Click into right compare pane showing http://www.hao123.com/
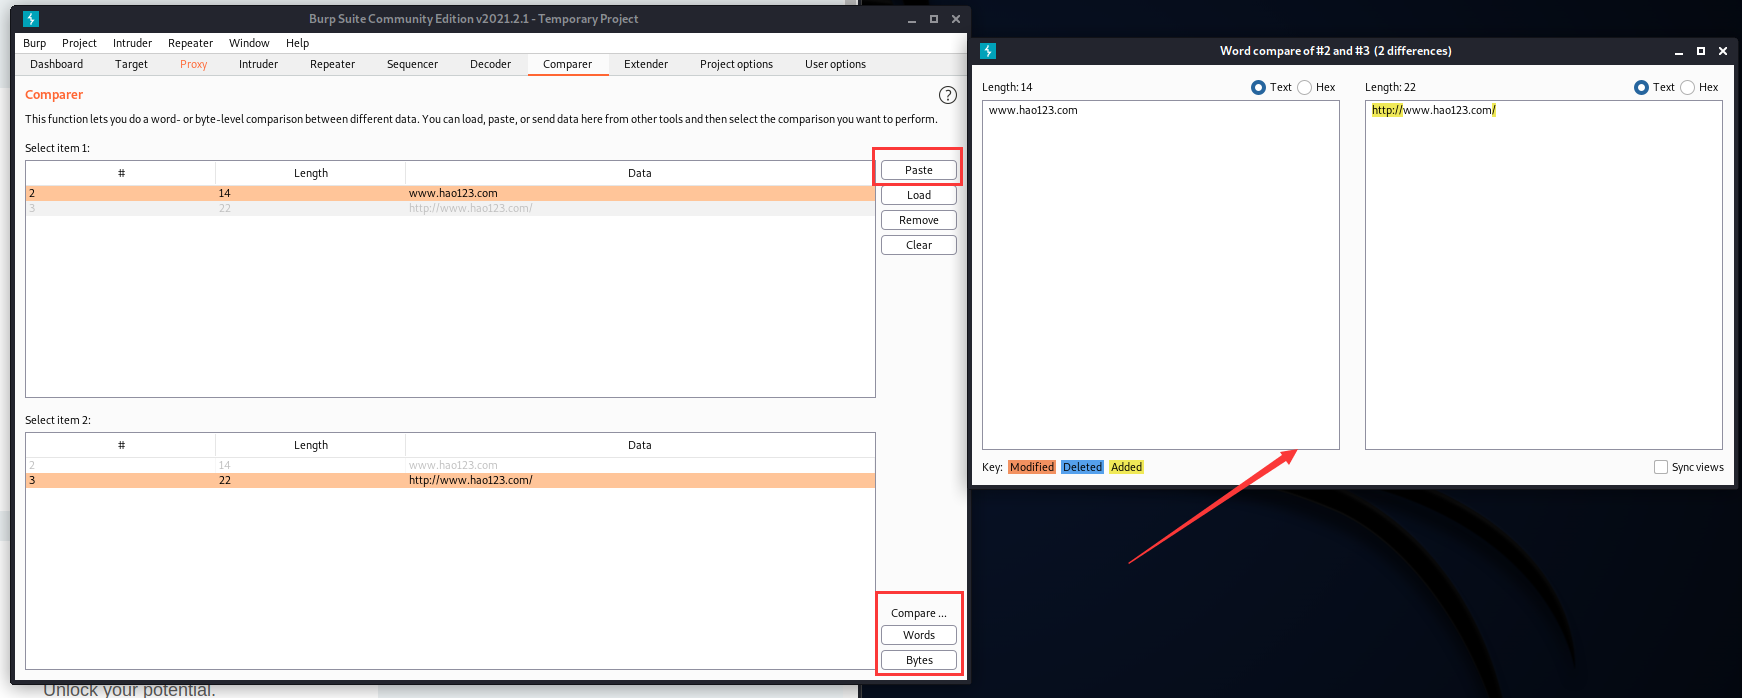The width and height of the screenshot is (1742, 698). (1544, 275)
